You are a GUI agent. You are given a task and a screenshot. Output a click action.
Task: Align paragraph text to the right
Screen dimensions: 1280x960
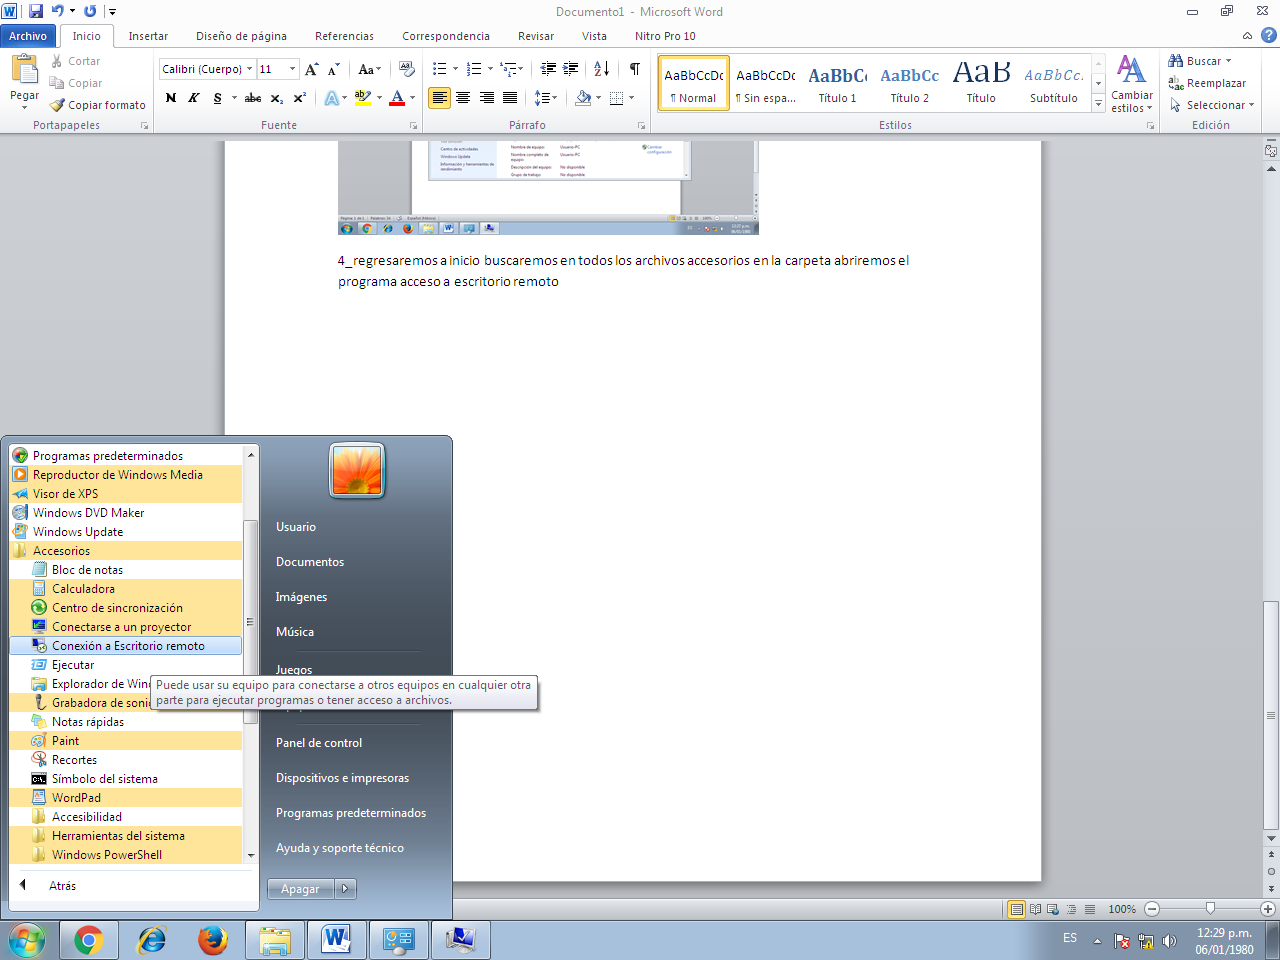coord(487,98)
